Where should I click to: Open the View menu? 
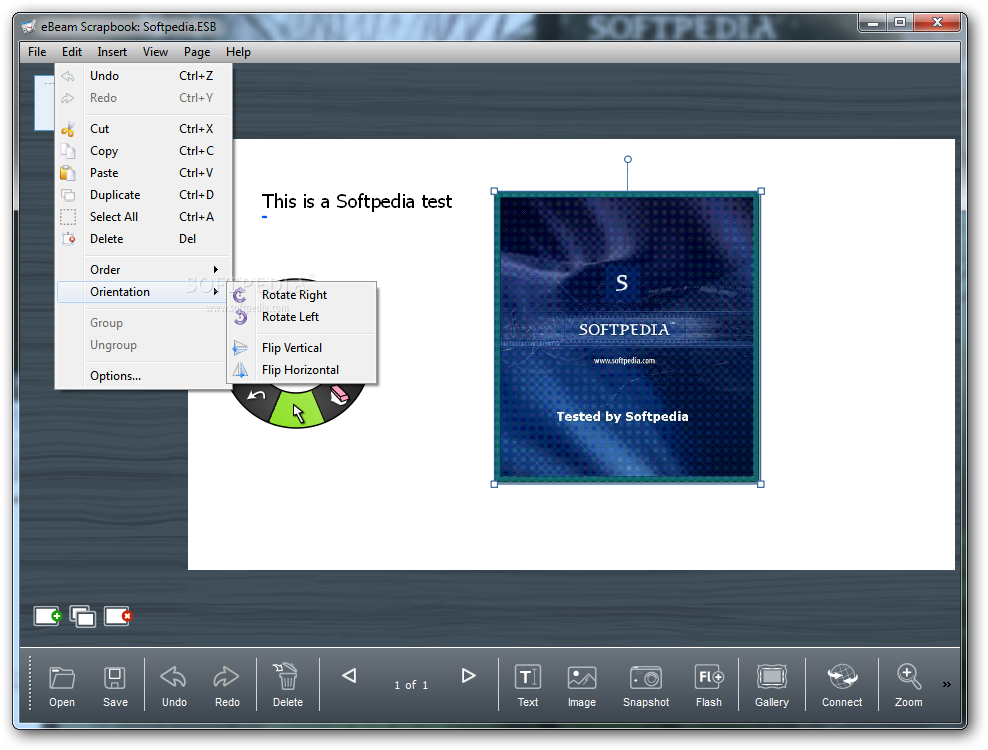click(155, 52)
